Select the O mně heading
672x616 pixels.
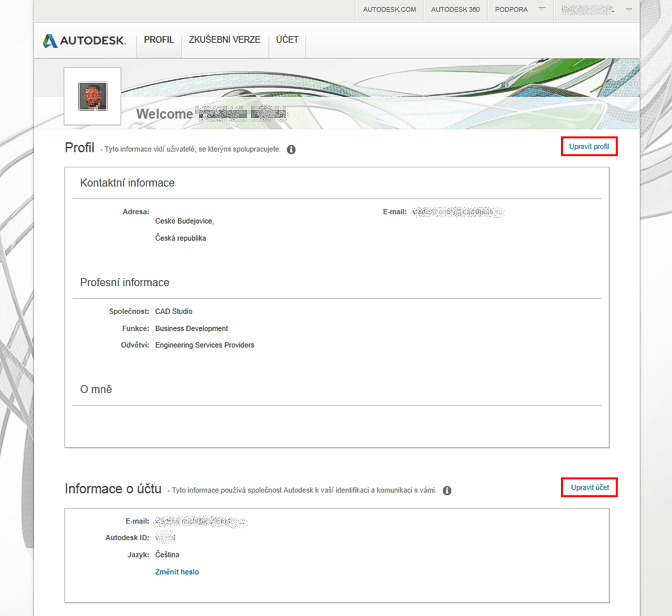tap(96, 389)
